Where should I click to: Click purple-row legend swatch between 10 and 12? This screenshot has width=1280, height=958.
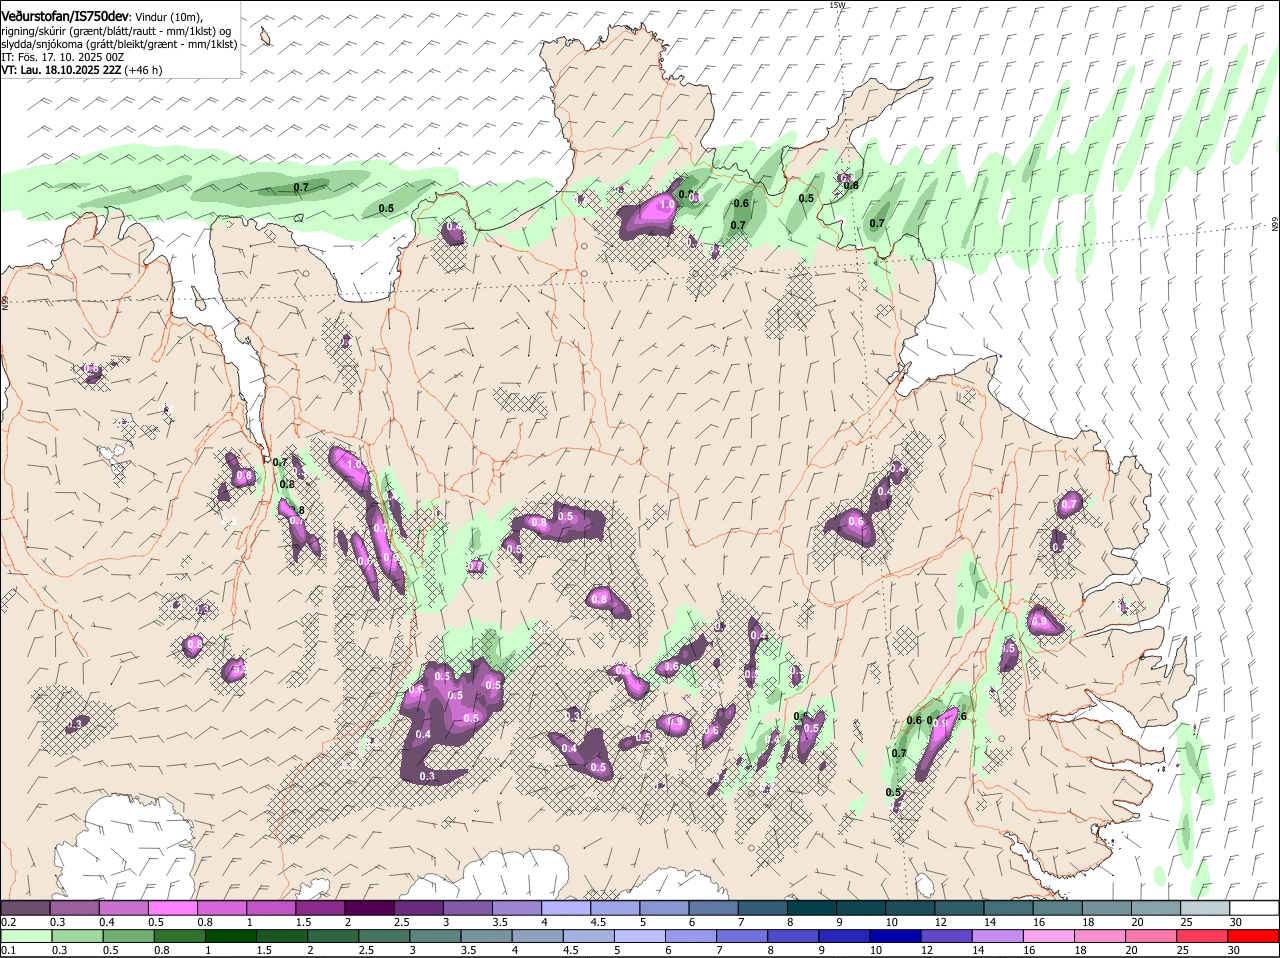pos(908,907)
